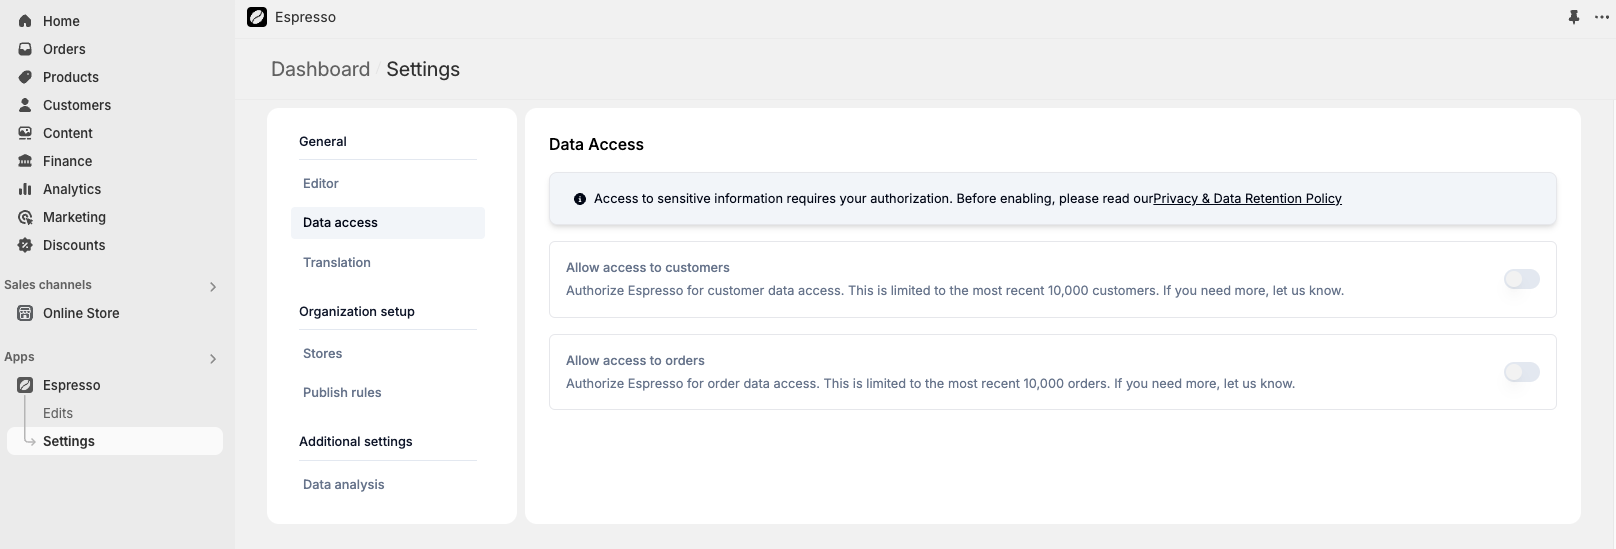The image size is (1616, 549).
Task: Open Edits under Espresso app
Action: [x=58, y=413]
